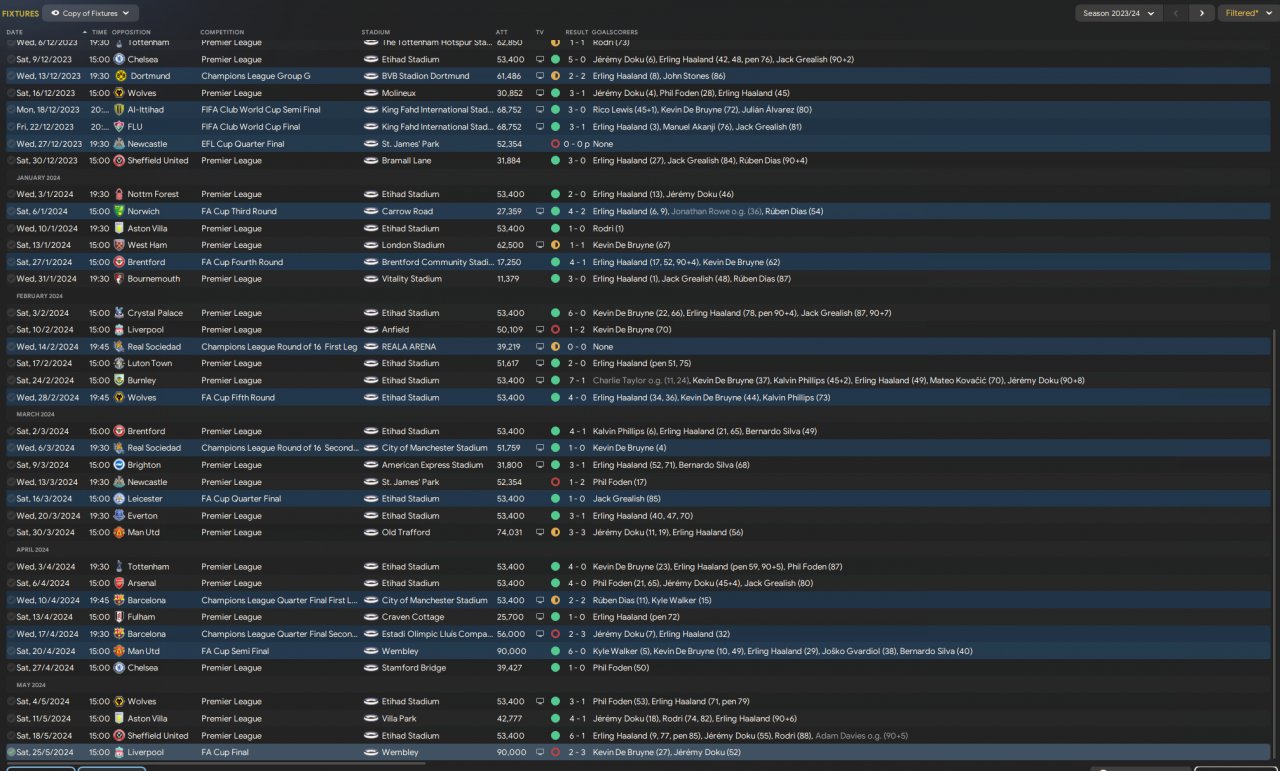Open the Barcelona opposition in the 17/4/2024 row
The height and width of the screenshot is (771, 1280).
pos(147,634)
